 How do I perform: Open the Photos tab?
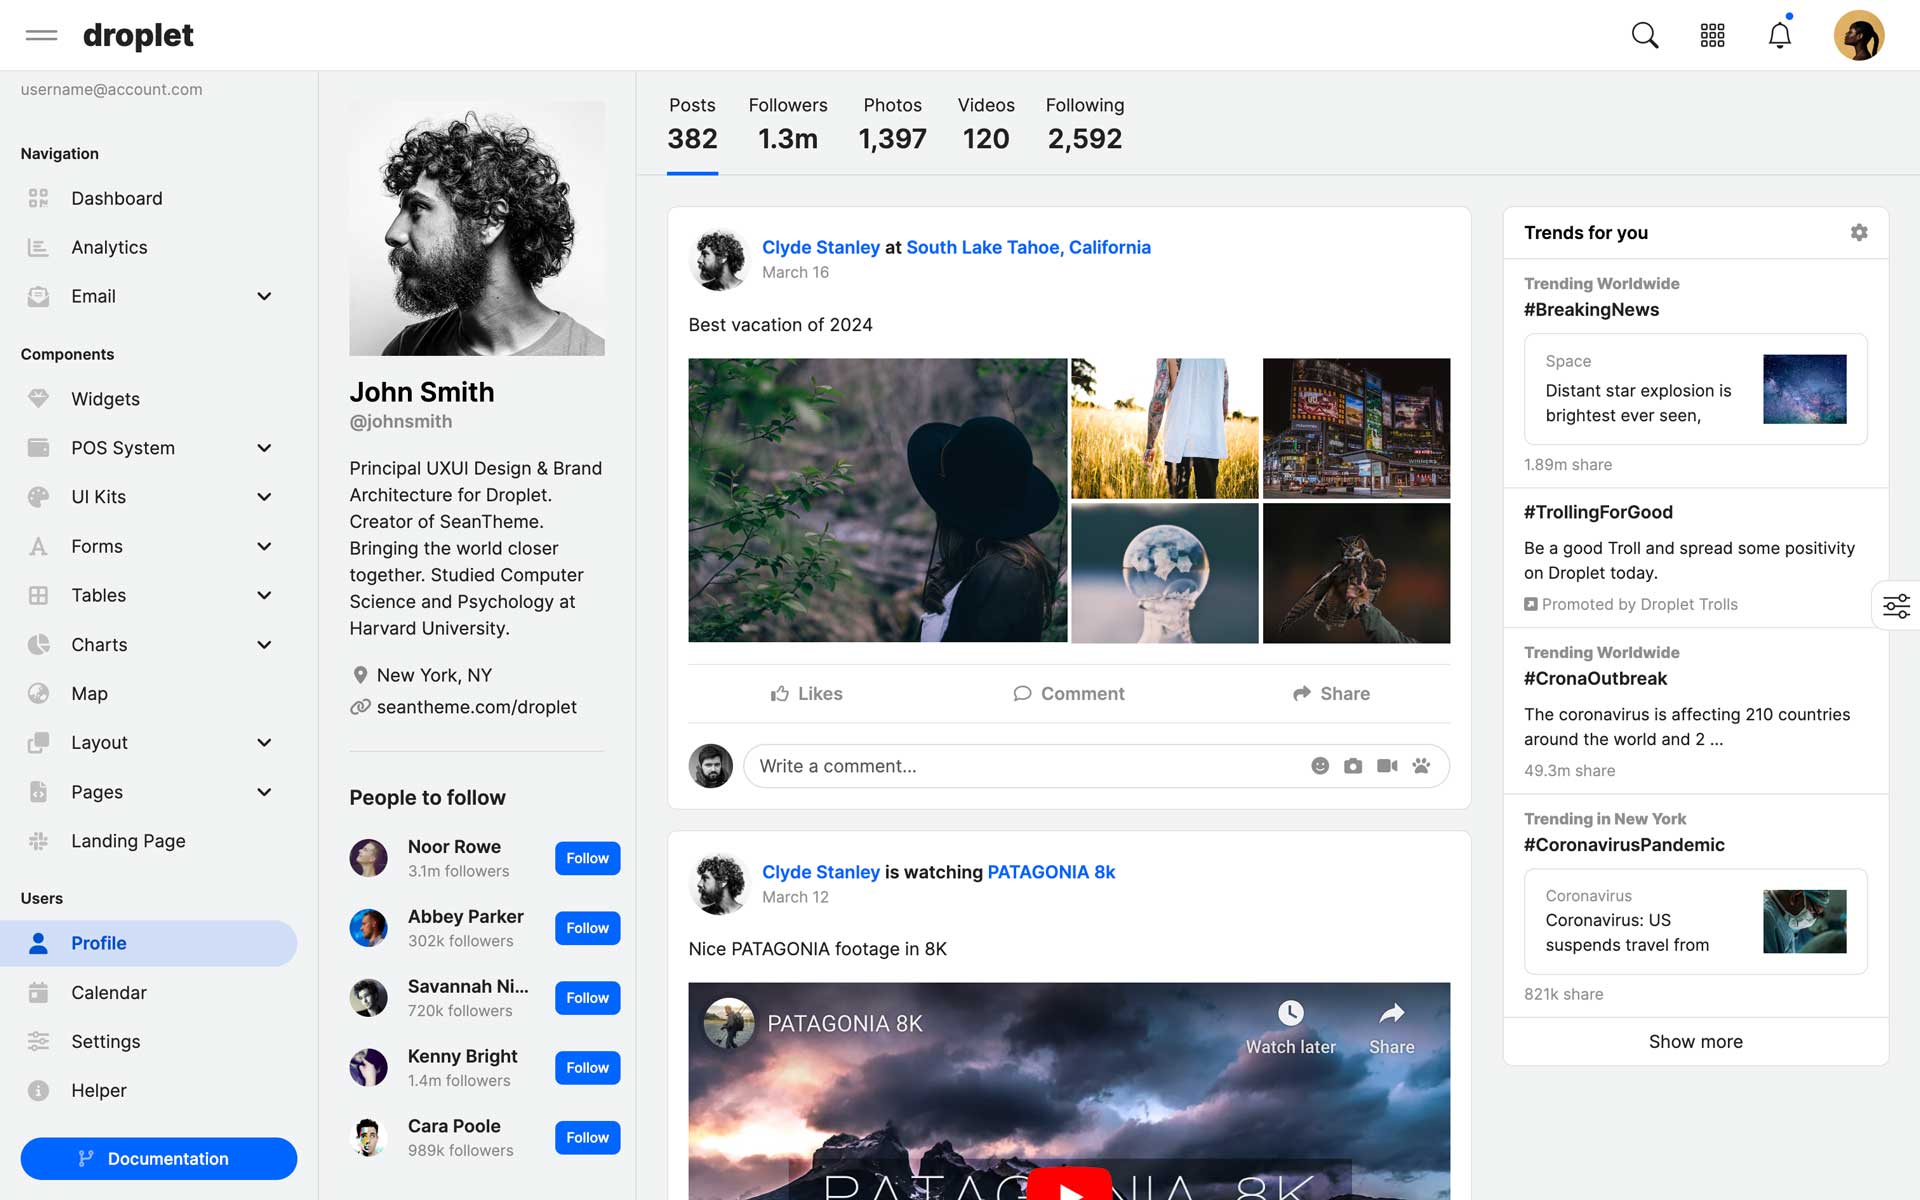click(x=892, y=124)
